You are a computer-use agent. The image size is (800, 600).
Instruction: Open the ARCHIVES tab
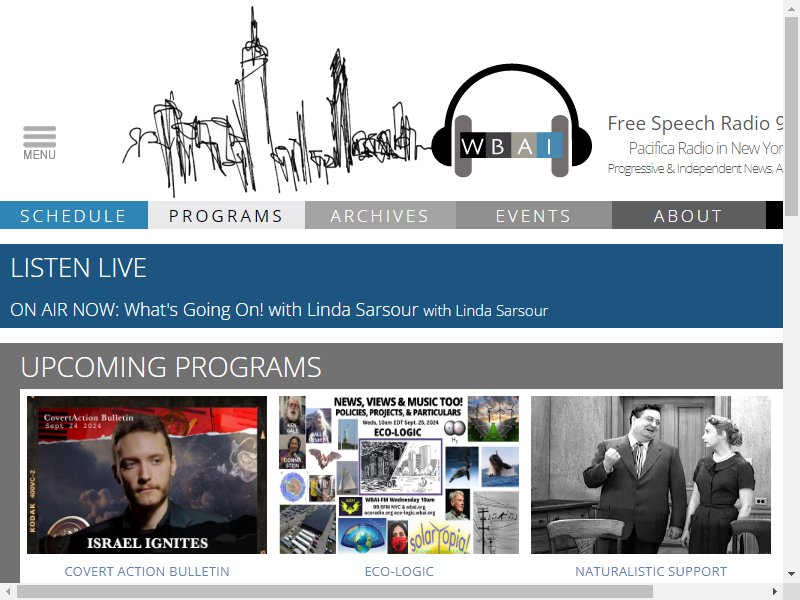[380, 215]
